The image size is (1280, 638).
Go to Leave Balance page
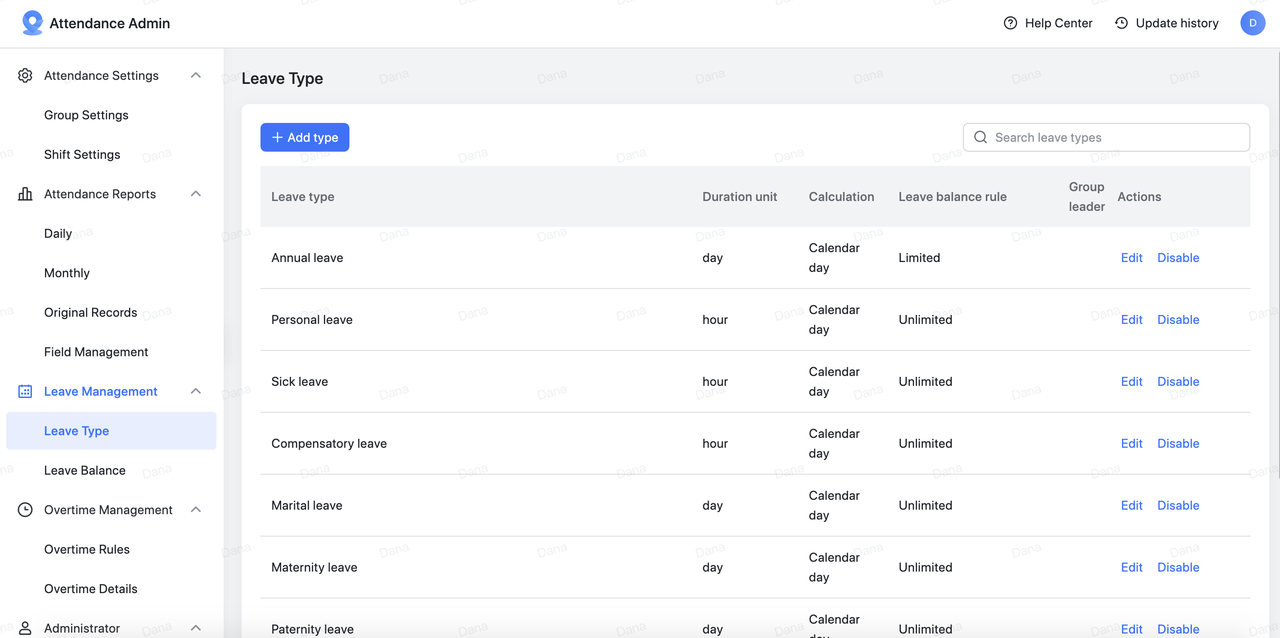[85, 471]
